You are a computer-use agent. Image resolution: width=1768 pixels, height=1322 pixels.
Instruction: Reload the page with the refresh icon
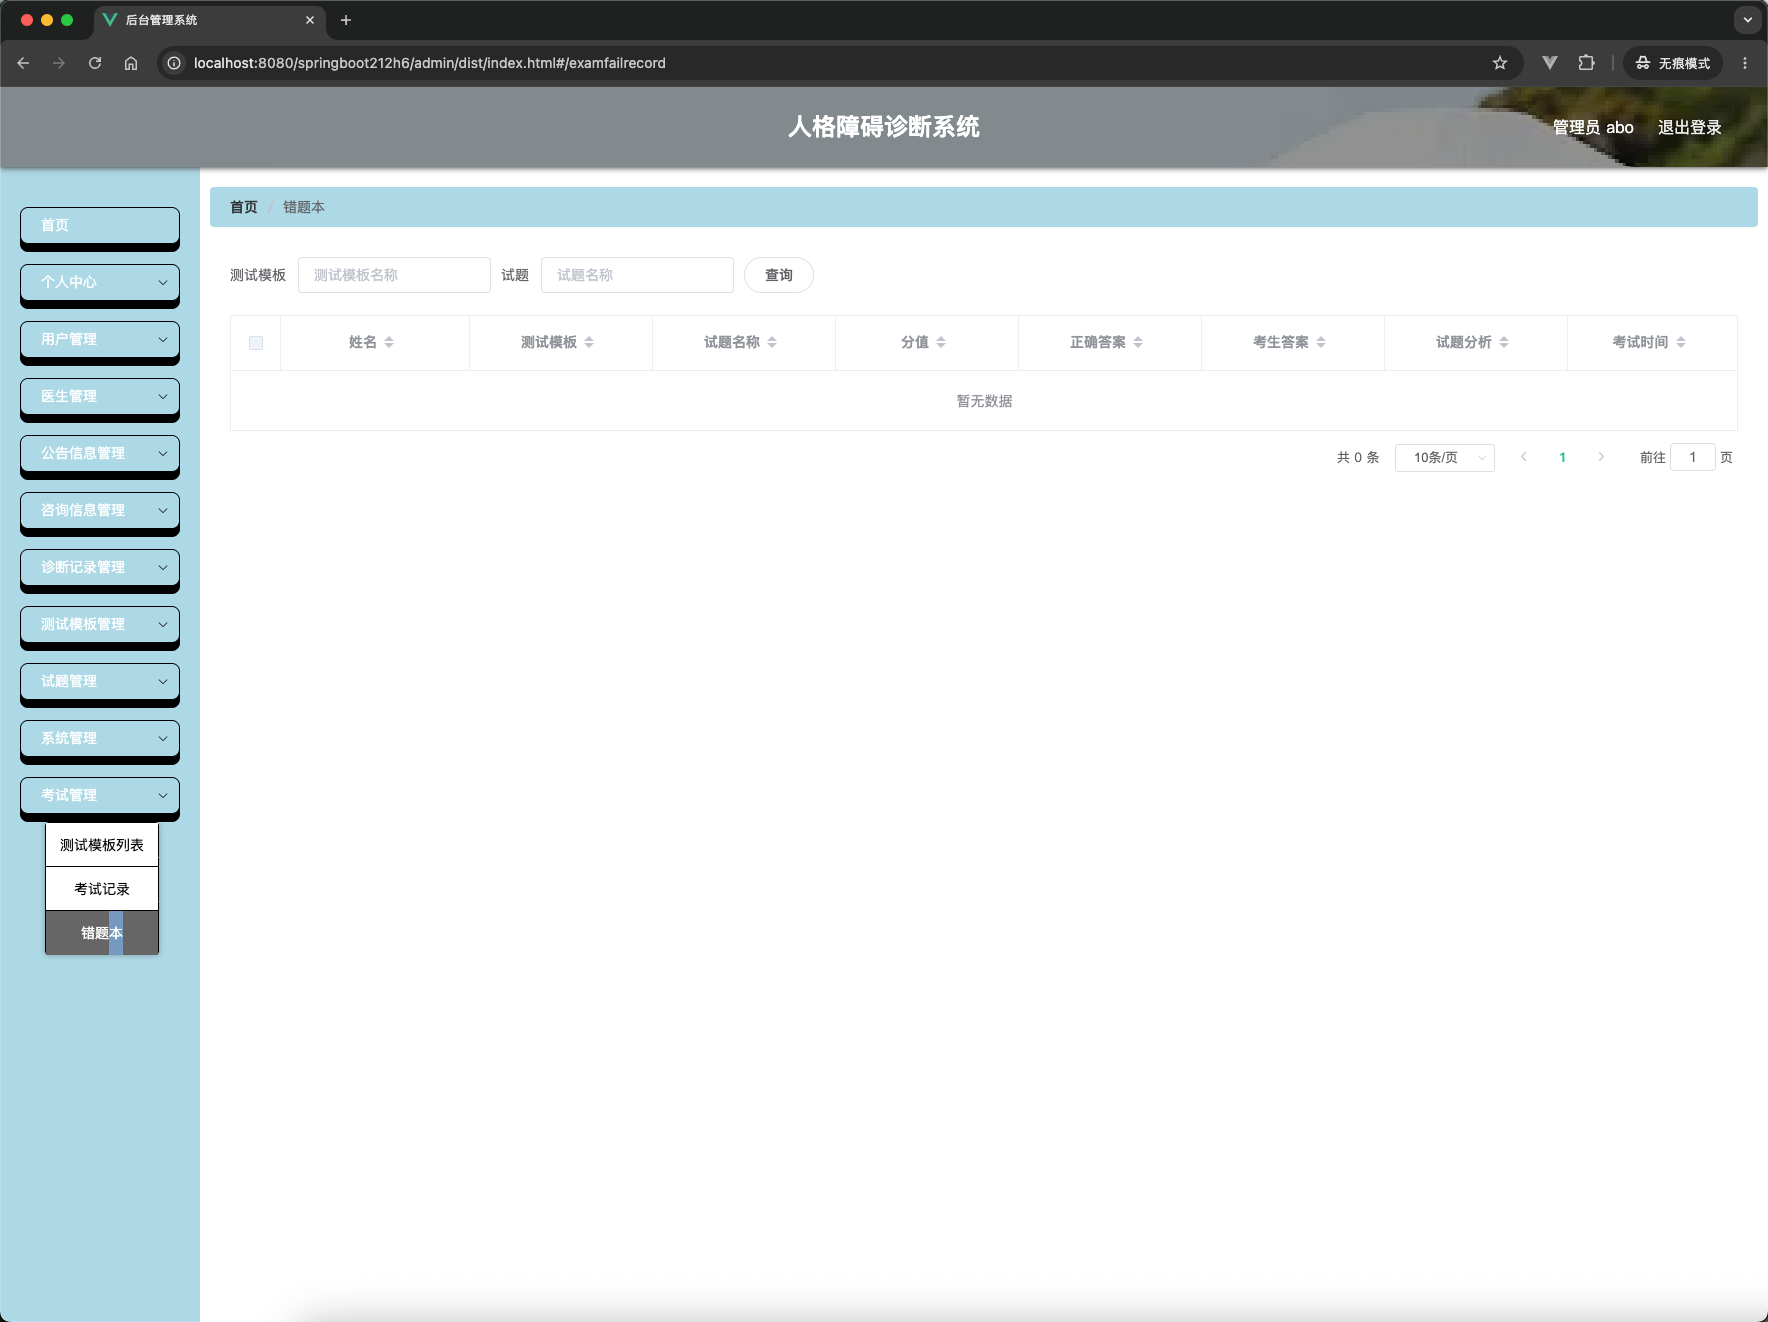(x=95, y=63)
